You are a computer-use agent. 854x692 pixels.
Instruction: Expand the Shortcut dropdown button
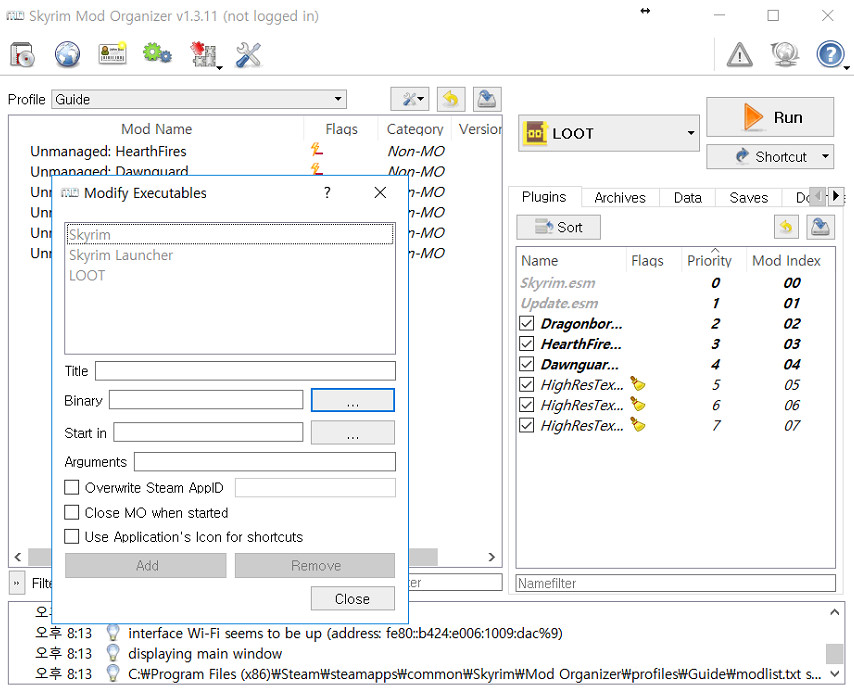click(826, 156)
